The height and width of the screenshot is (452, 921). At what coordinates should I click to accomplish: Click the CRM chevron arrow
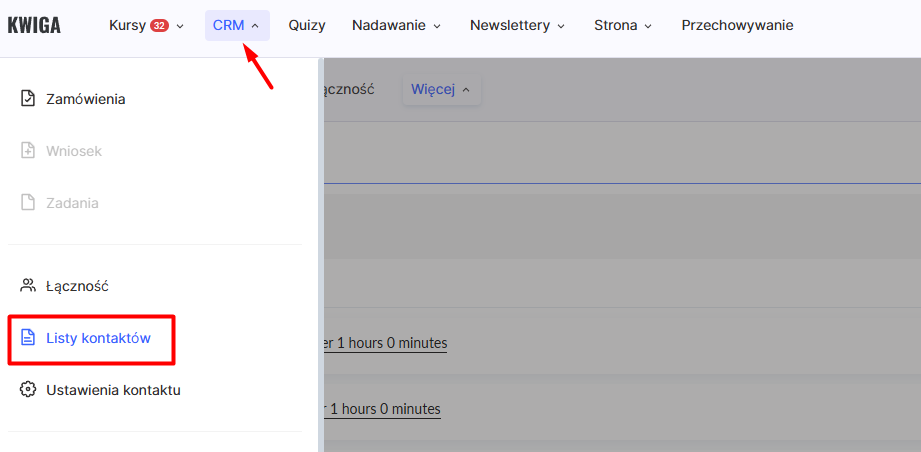[x=255, y=26]
